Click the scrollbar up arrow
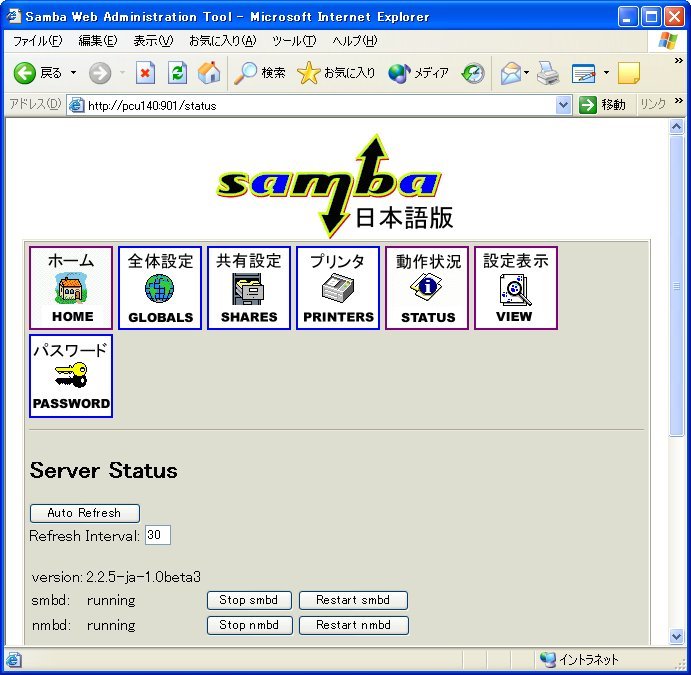This screenshot has width=691, height=675. (676, 127)
